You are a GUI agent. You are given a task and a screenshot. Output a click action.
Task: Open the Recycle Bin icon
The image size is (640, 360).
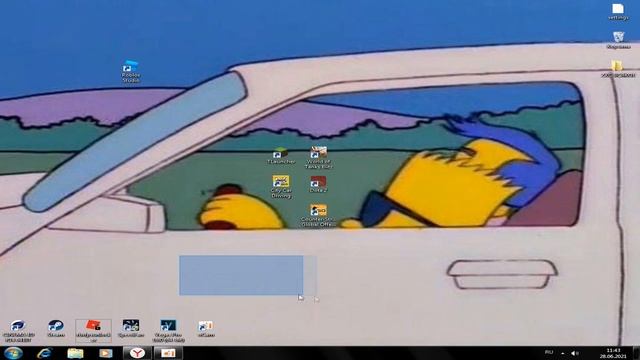[618, 40]
